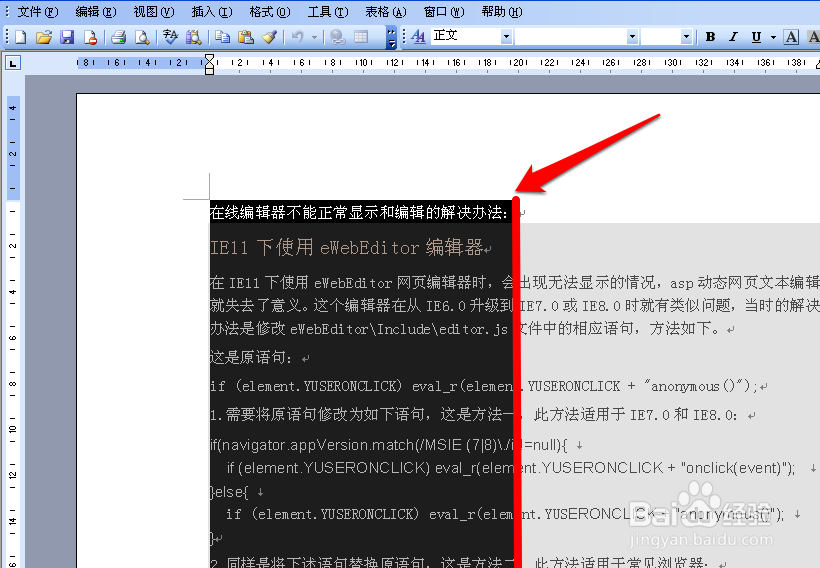Image resolution: width=820 pixels, height=568 pixels.
Task: Open the 帮助(H) menu
Action: [502, 12]
